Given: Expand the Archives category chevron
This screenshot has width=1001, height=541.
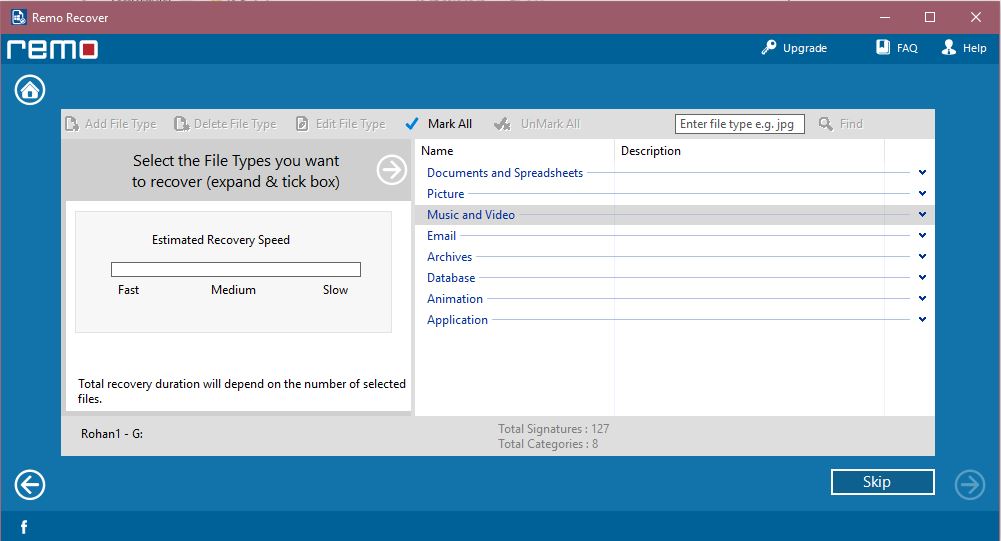Looking at the screenshot, I should point(922,257).
